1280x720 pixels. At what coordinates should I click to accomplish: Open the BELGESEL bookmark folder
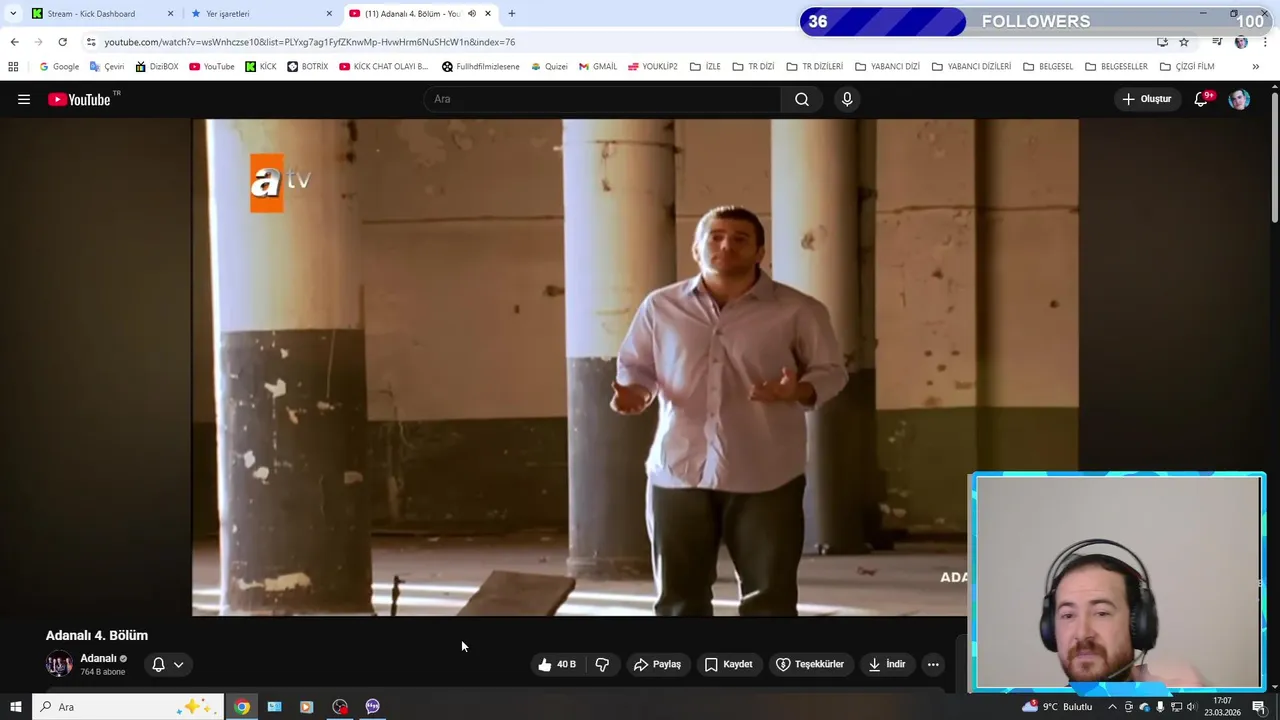pyautogui.click(x=1048, y=67)
